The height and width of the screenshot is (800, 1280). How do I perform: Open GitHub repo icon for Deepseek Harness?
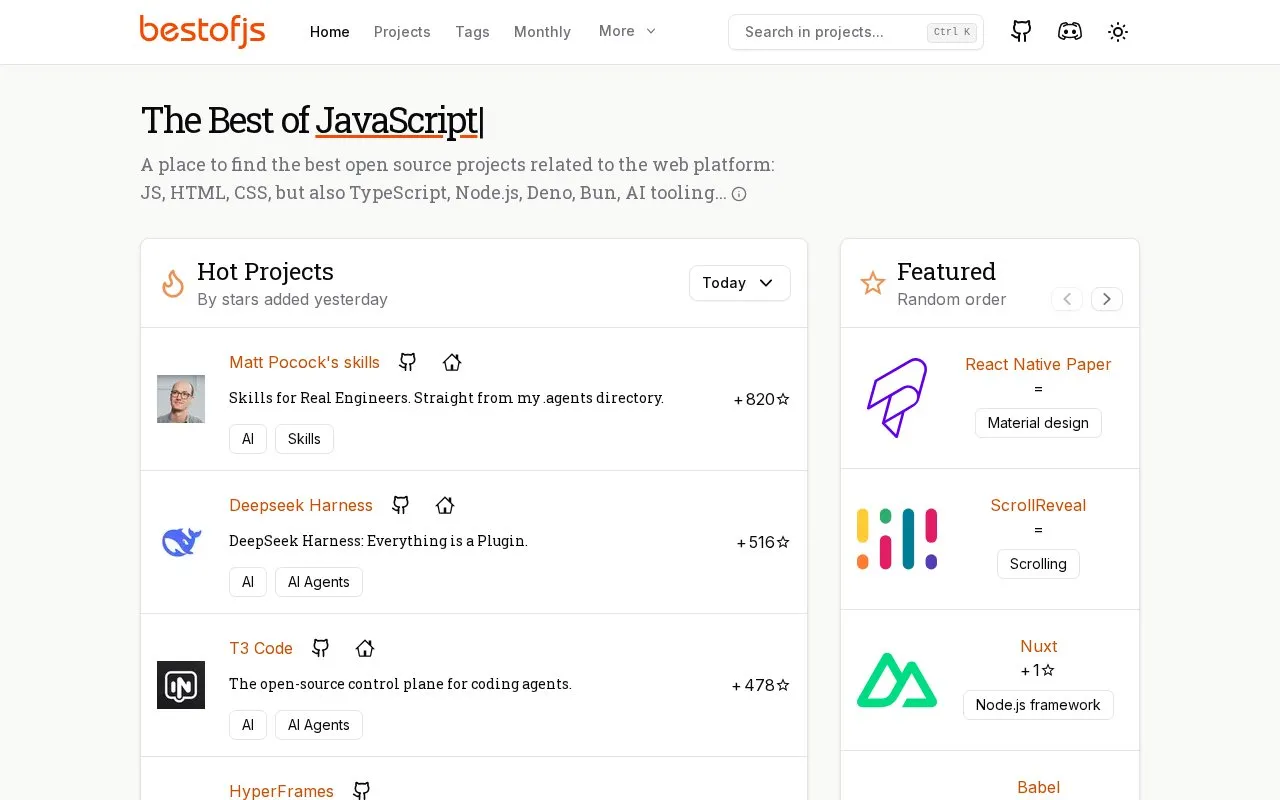coord(400,505)
